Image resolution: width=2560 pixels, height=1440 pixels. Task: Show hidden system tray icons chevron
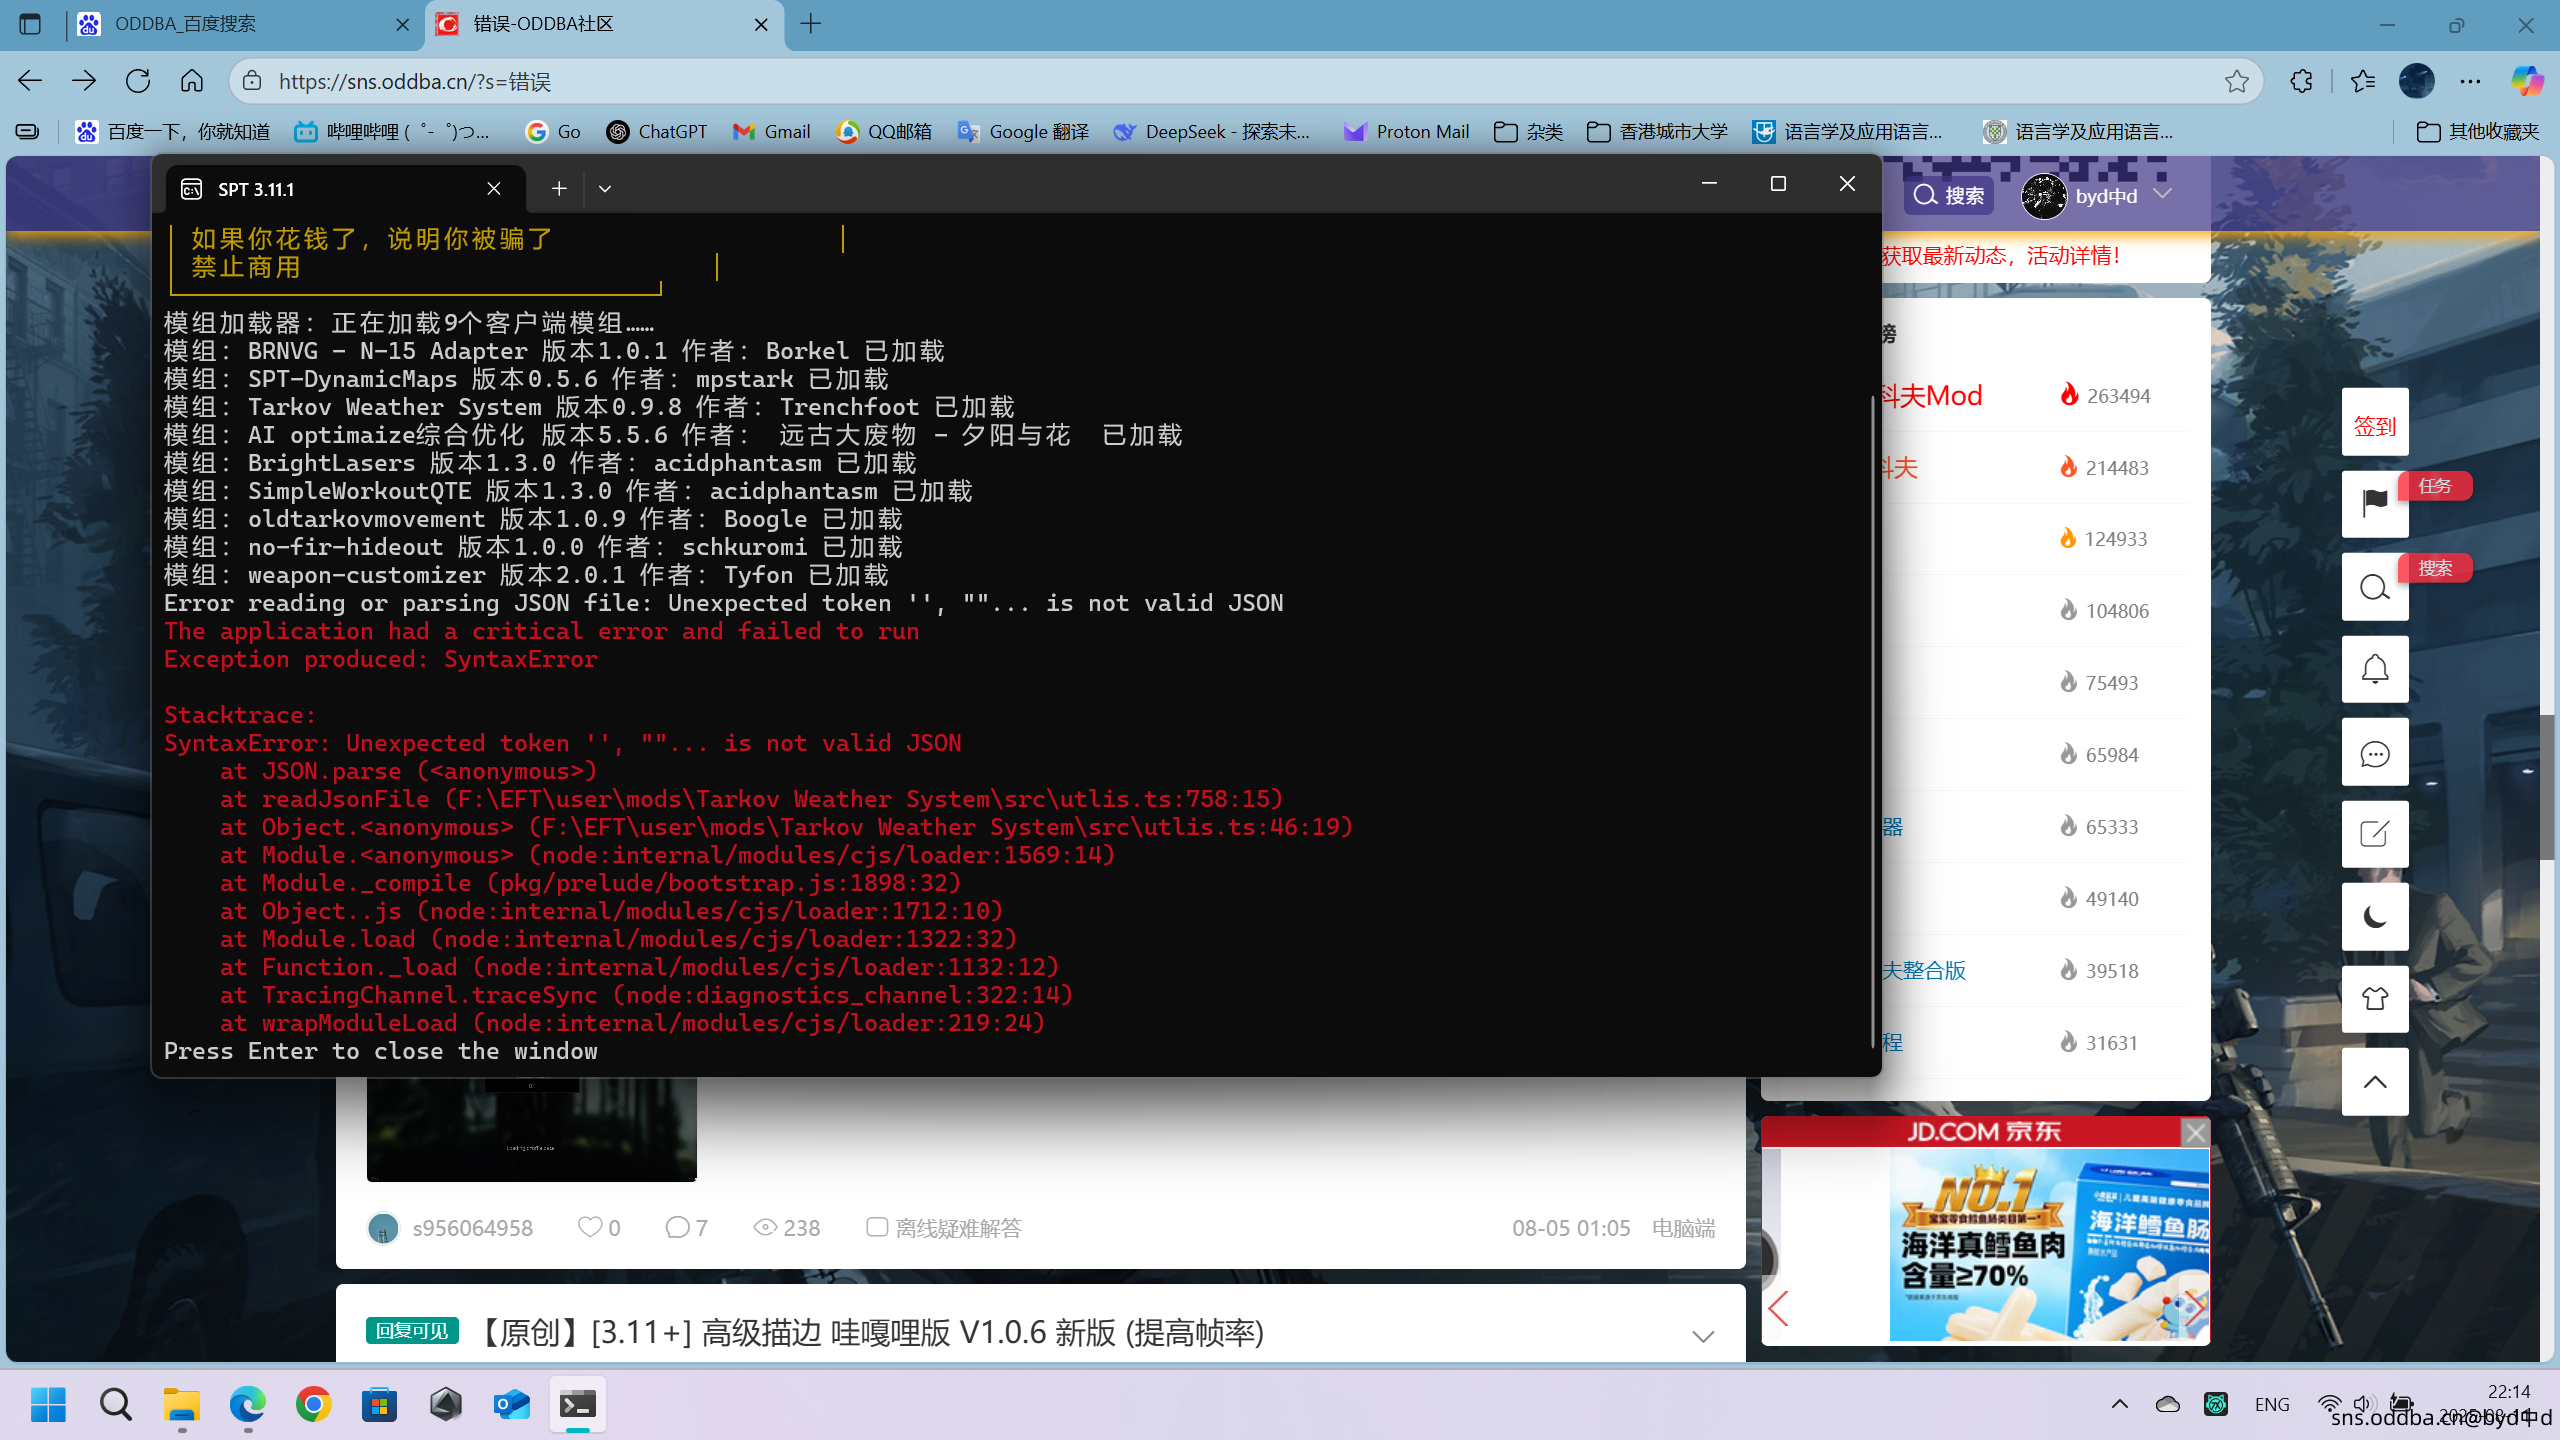point(2119,1404)
